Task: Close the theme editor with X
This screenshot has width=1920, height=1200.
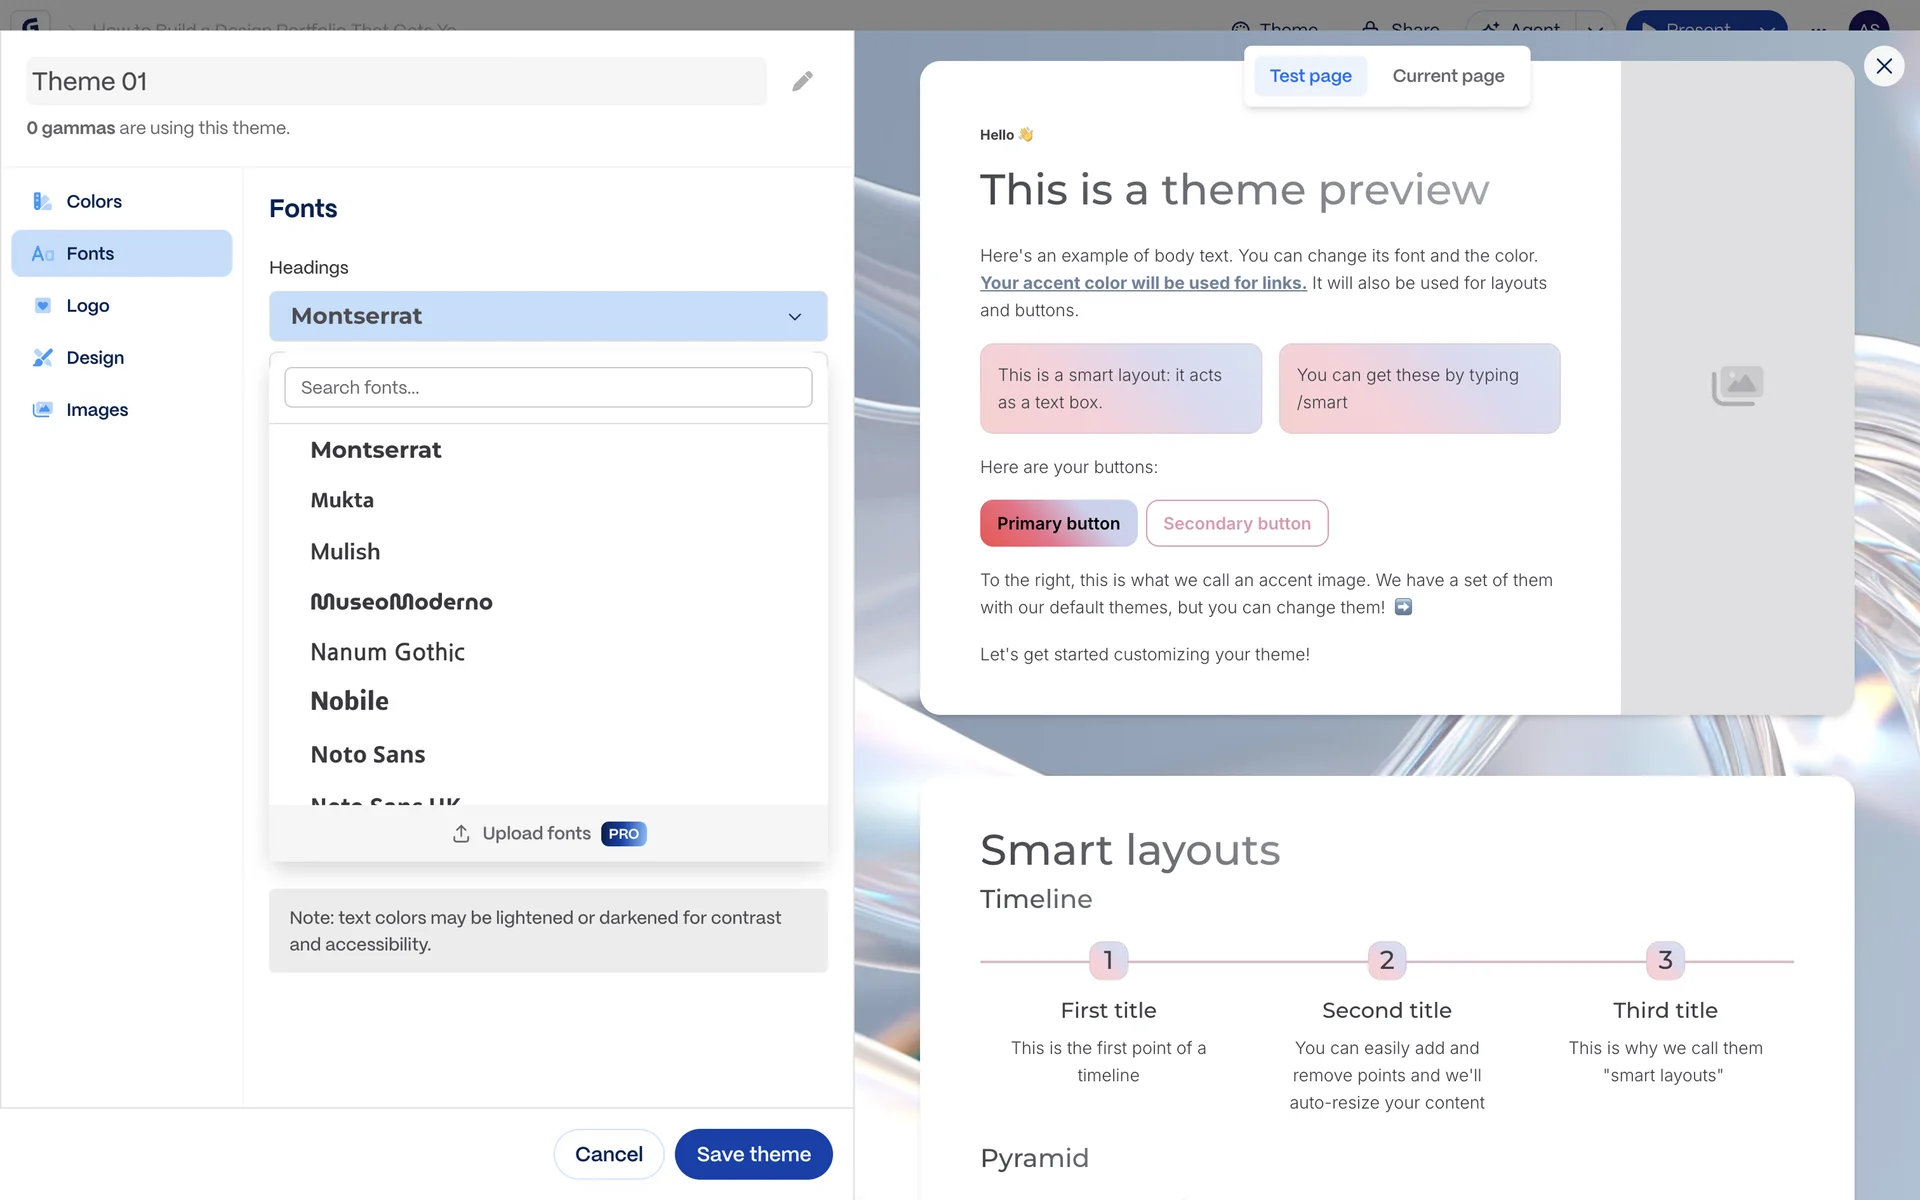Action: [1884, 66]
